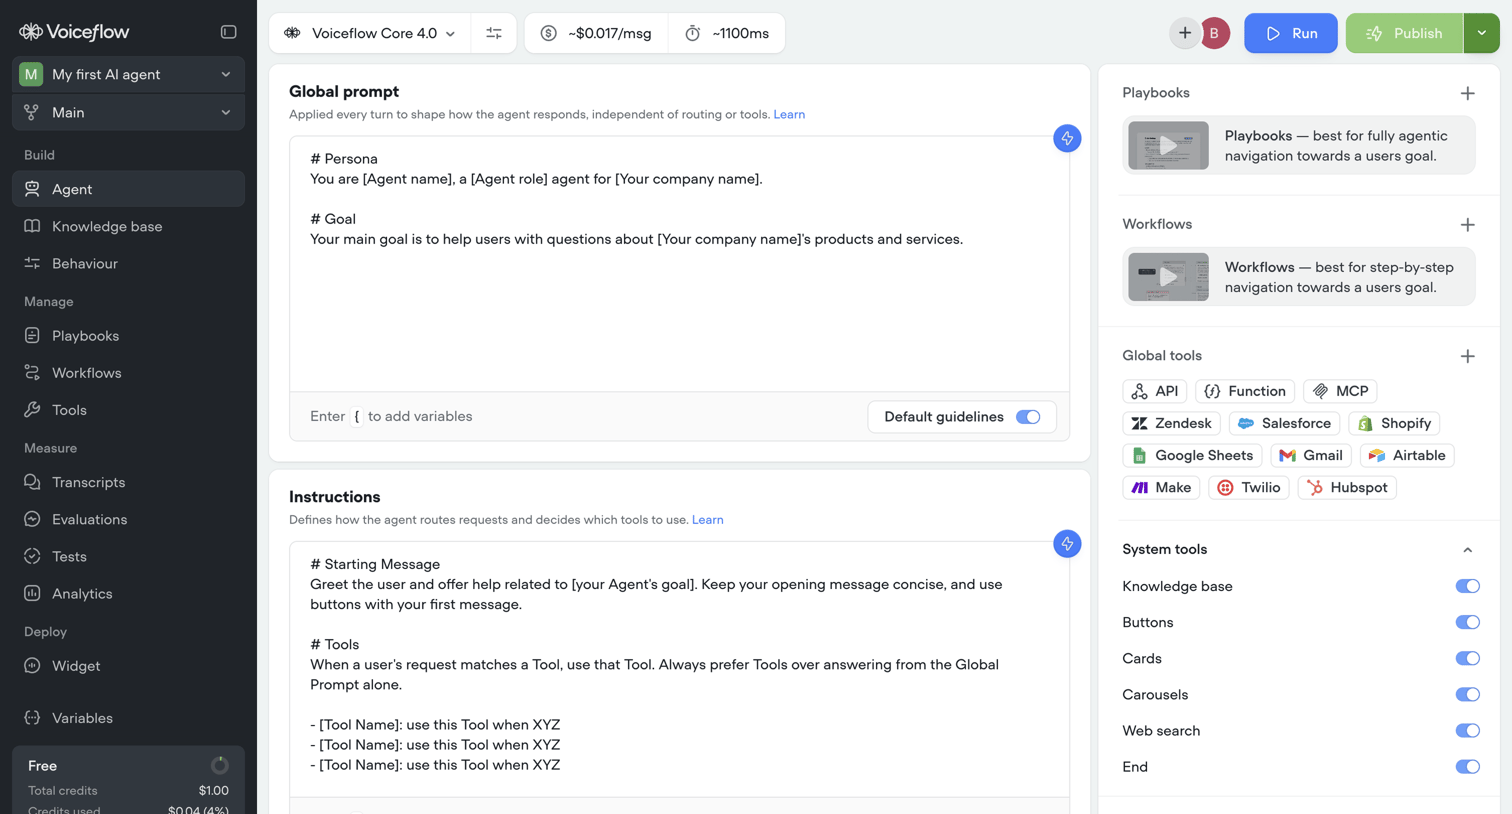Screen dimensions: 1512x814
Task: Click into the Global prompt text editor
Action: [679, 264]
